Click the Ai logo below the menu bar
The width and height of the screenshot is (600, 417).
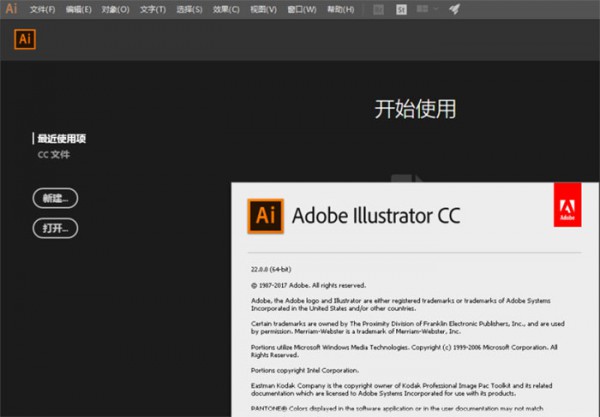point(25,39)
